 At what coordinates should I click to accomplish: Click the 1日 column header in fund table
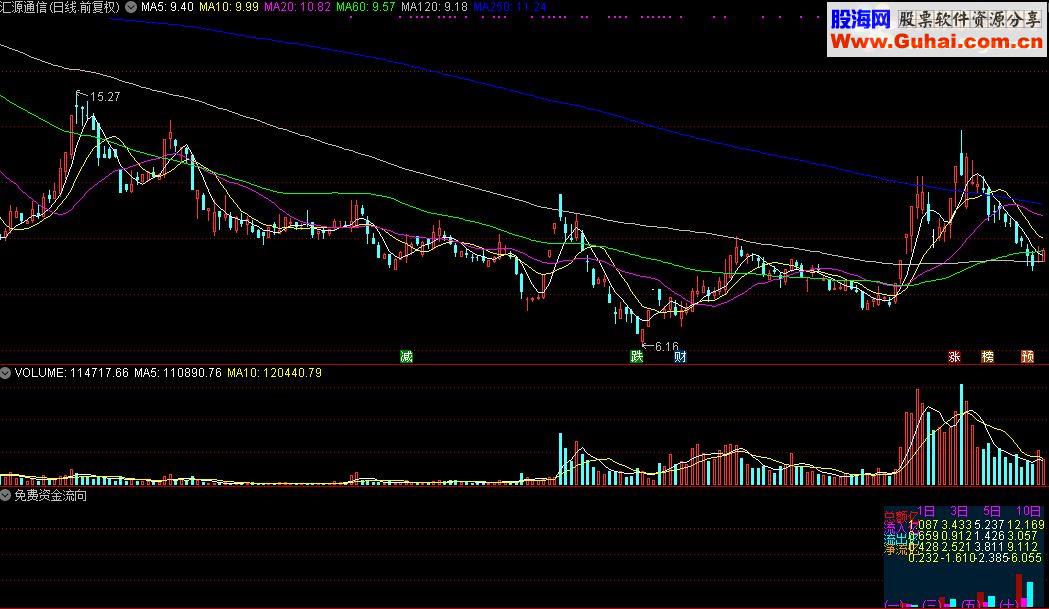(926, 512)
